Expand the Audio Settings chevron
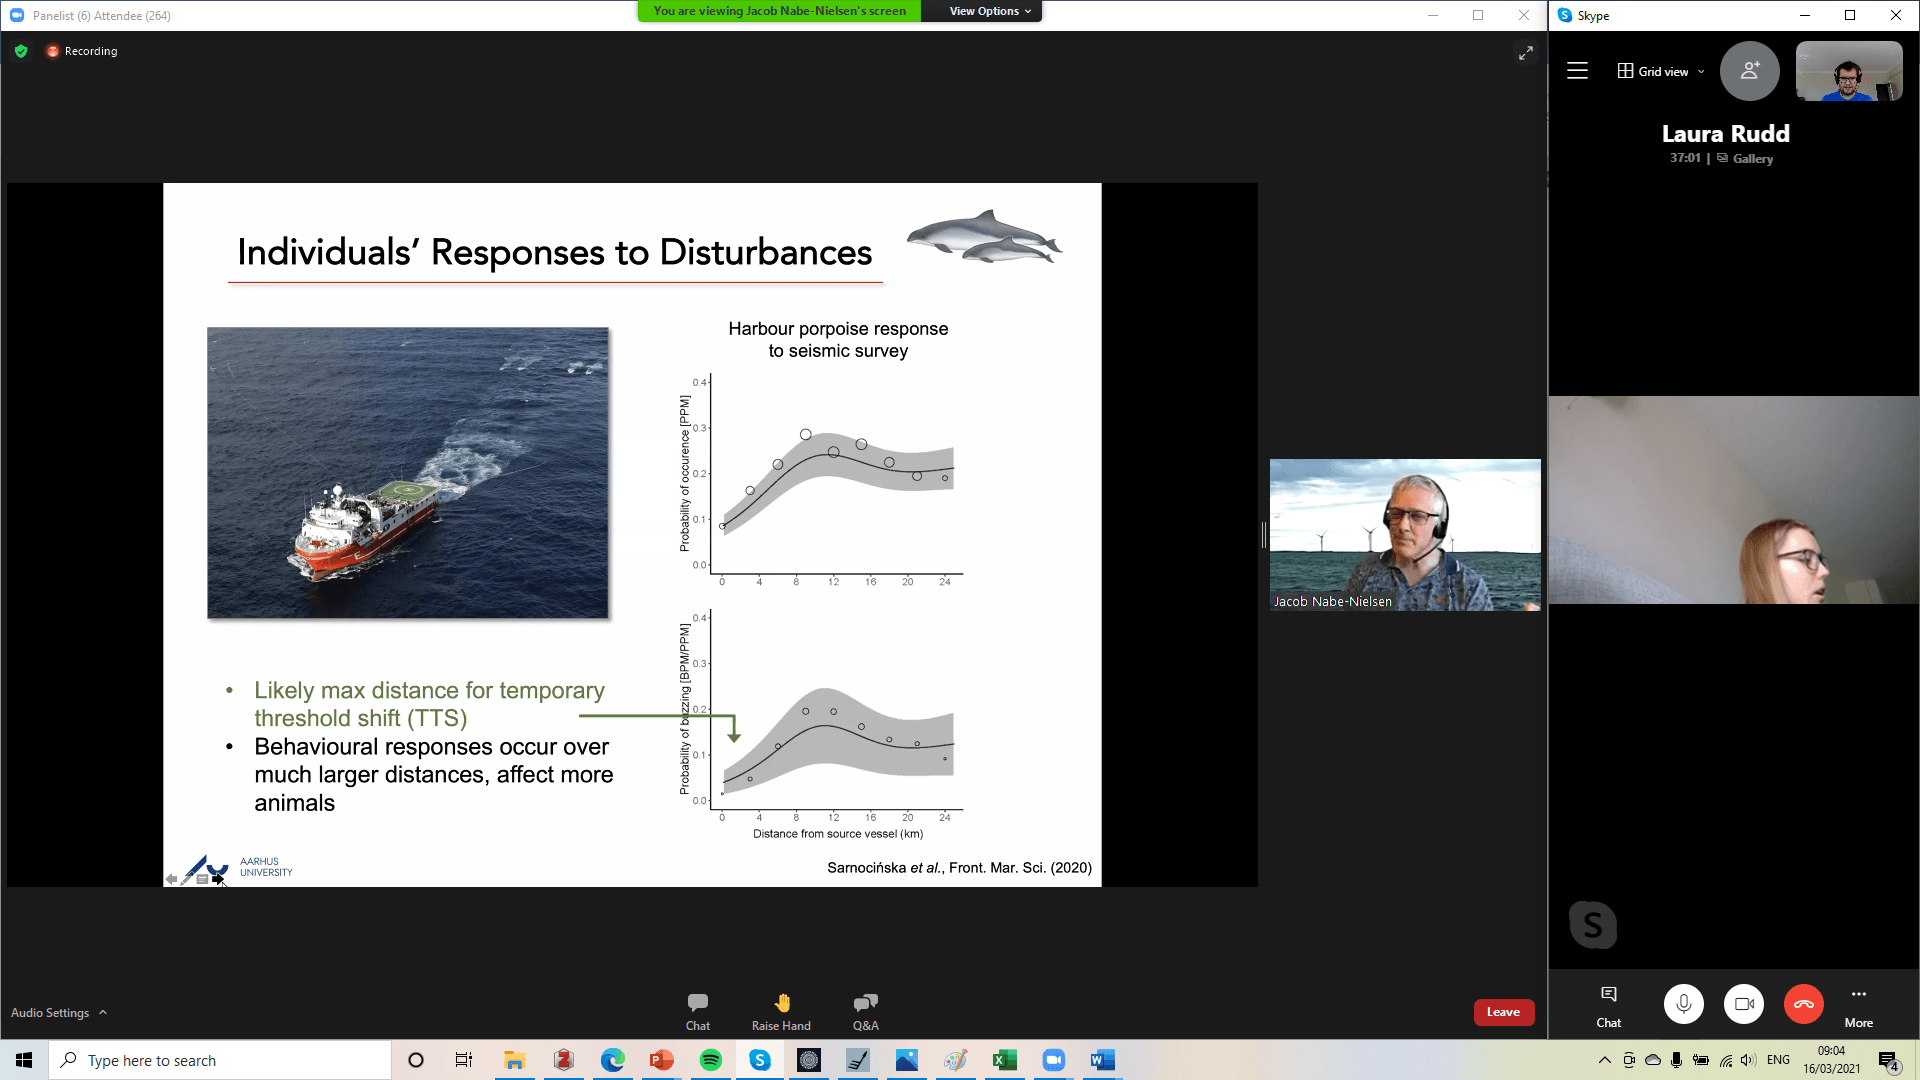The image size is (1920, 1080). pyautogui.click(x=103, y=1012)
